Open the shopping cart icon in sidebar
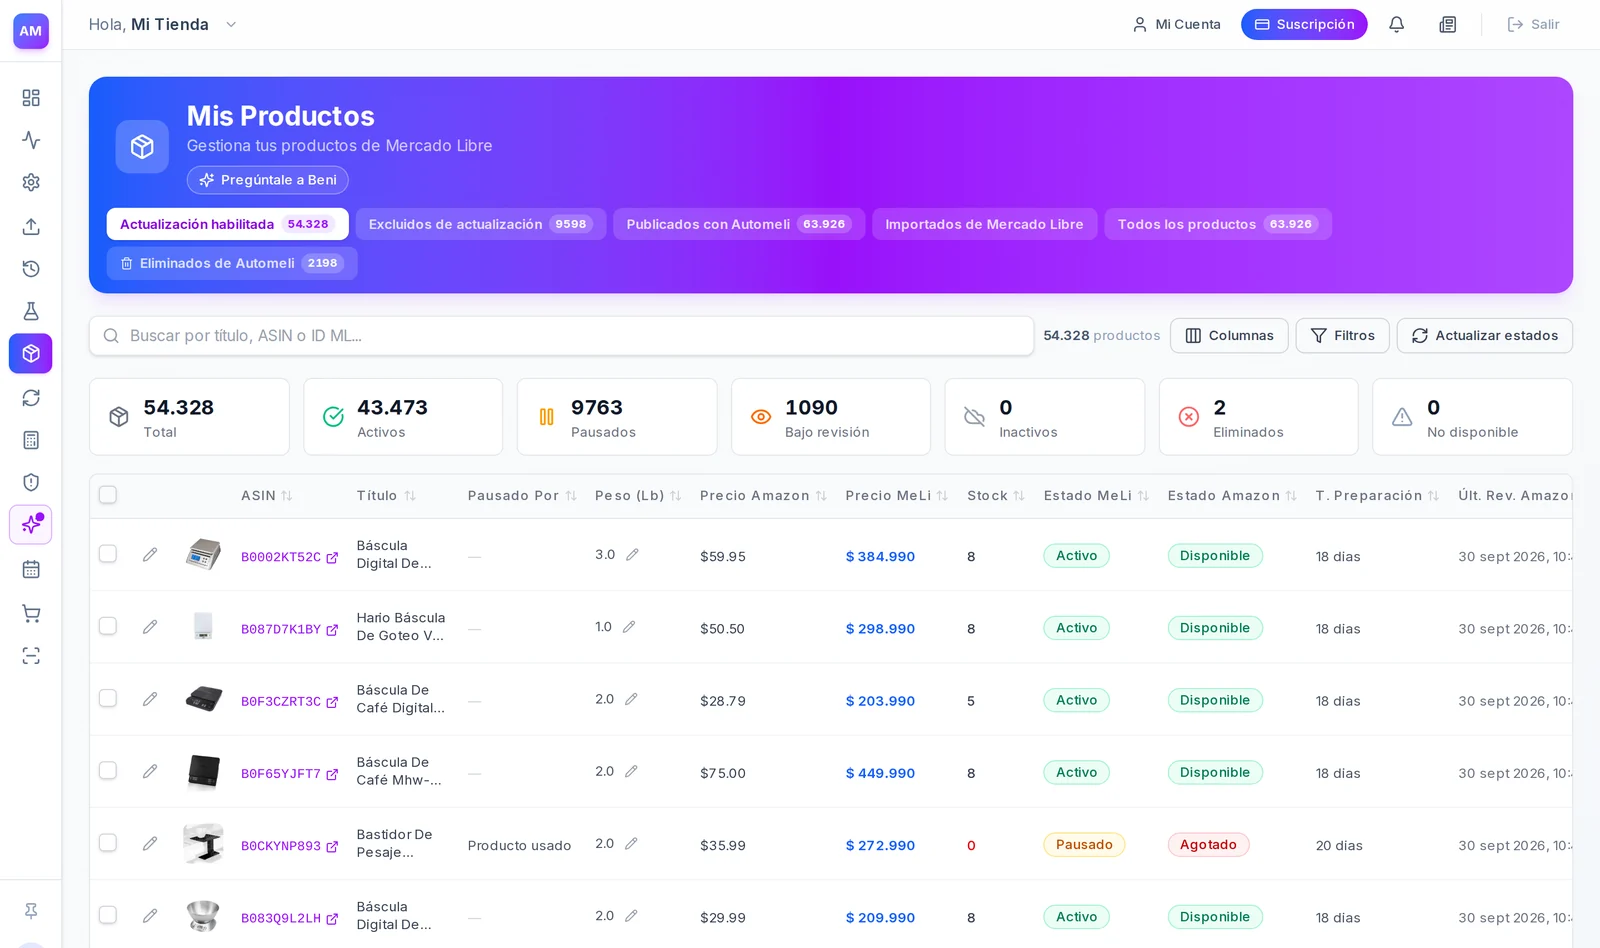Screen dimensions: 1600x948 point(31,613)
